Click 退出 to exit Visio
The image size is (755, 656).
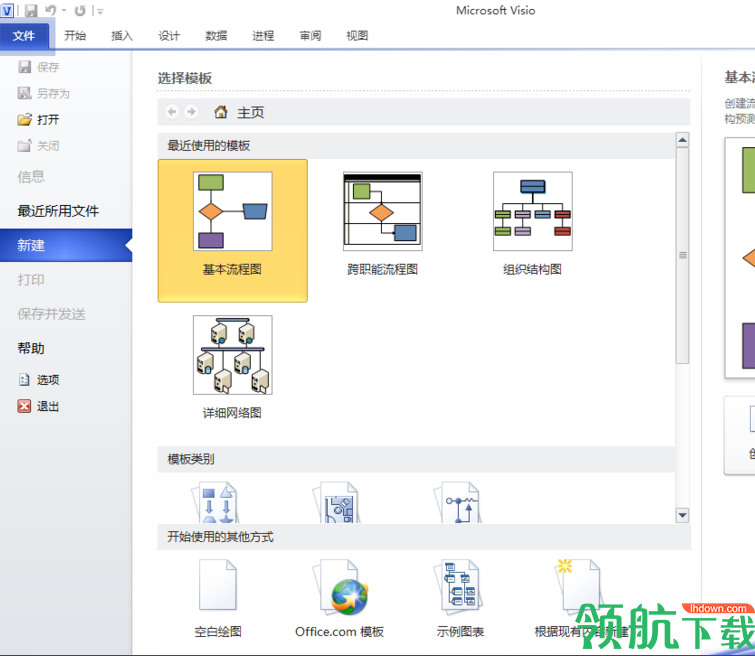click(x=48, y=406)
